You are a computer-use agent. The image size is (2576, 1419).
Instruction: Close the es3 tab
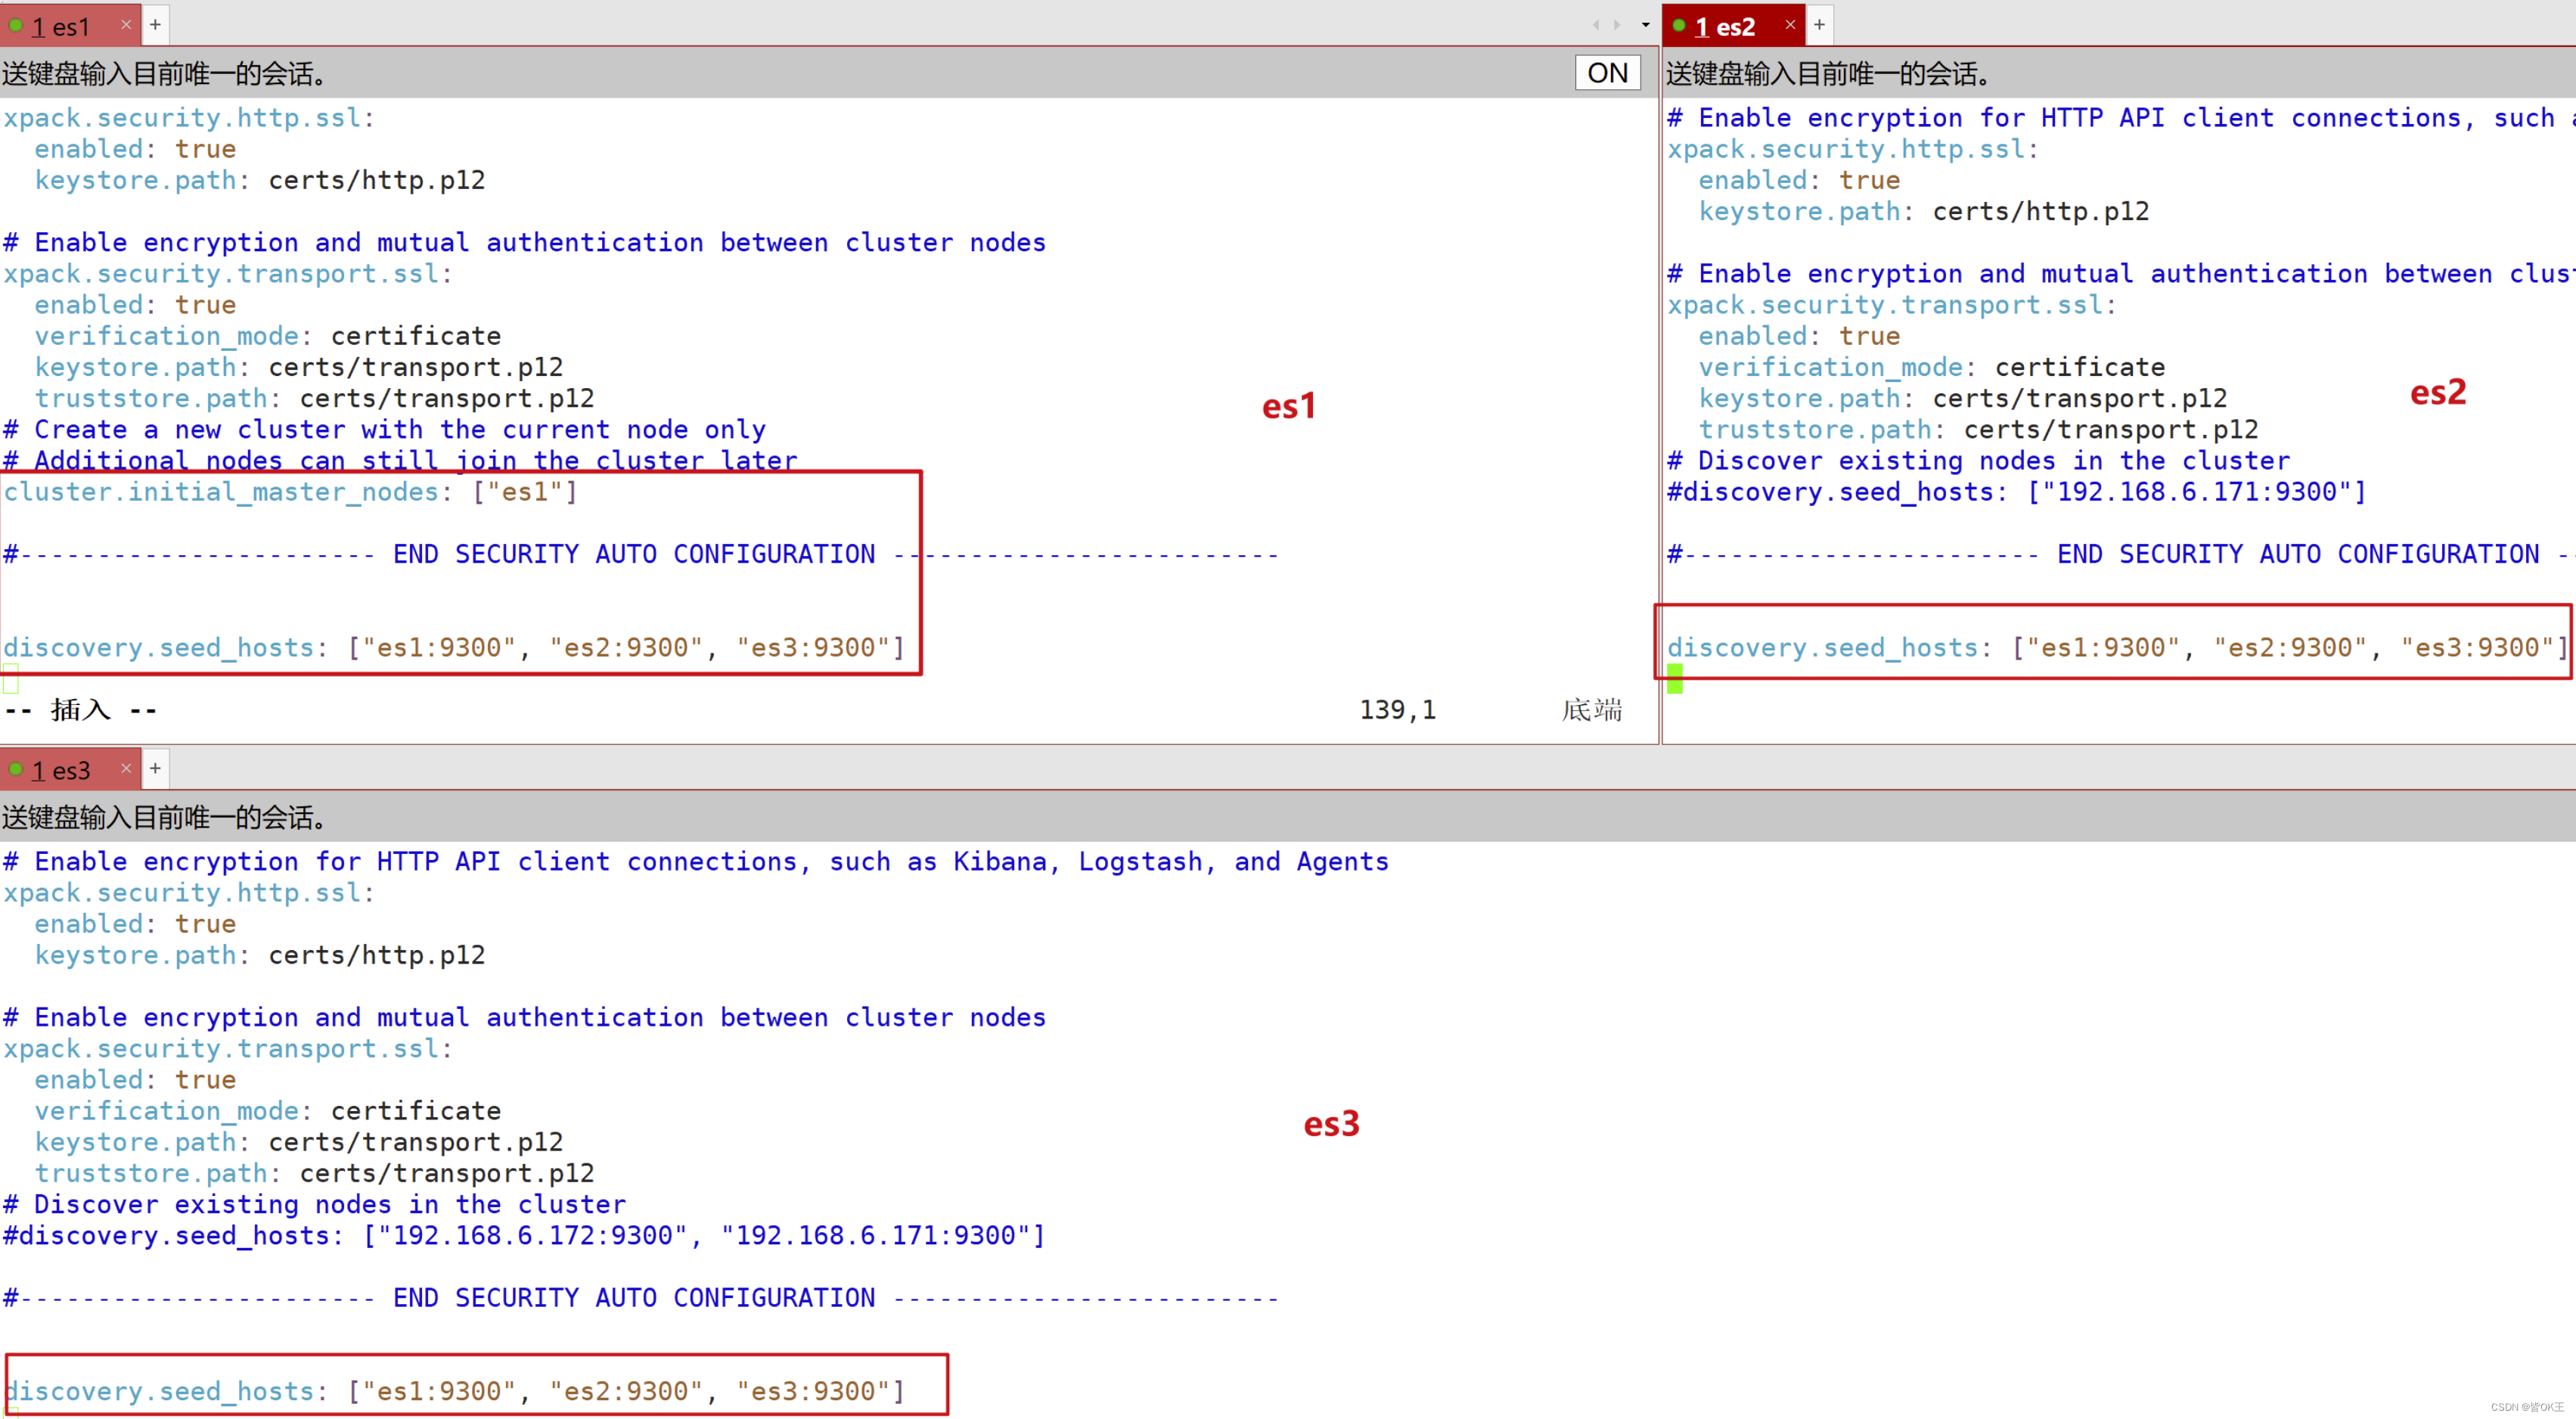click(126, 769)
